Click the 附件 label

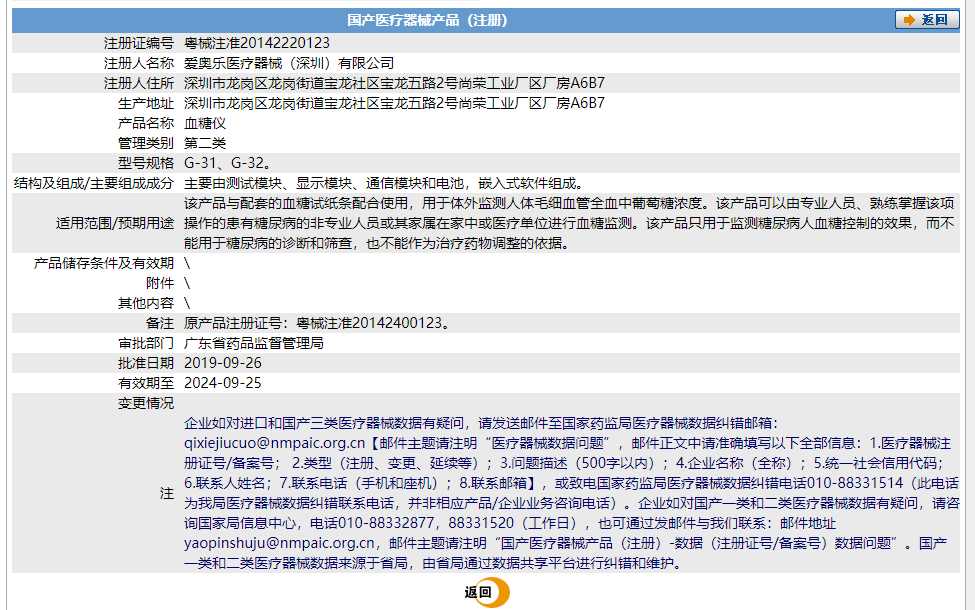[160, 283]
